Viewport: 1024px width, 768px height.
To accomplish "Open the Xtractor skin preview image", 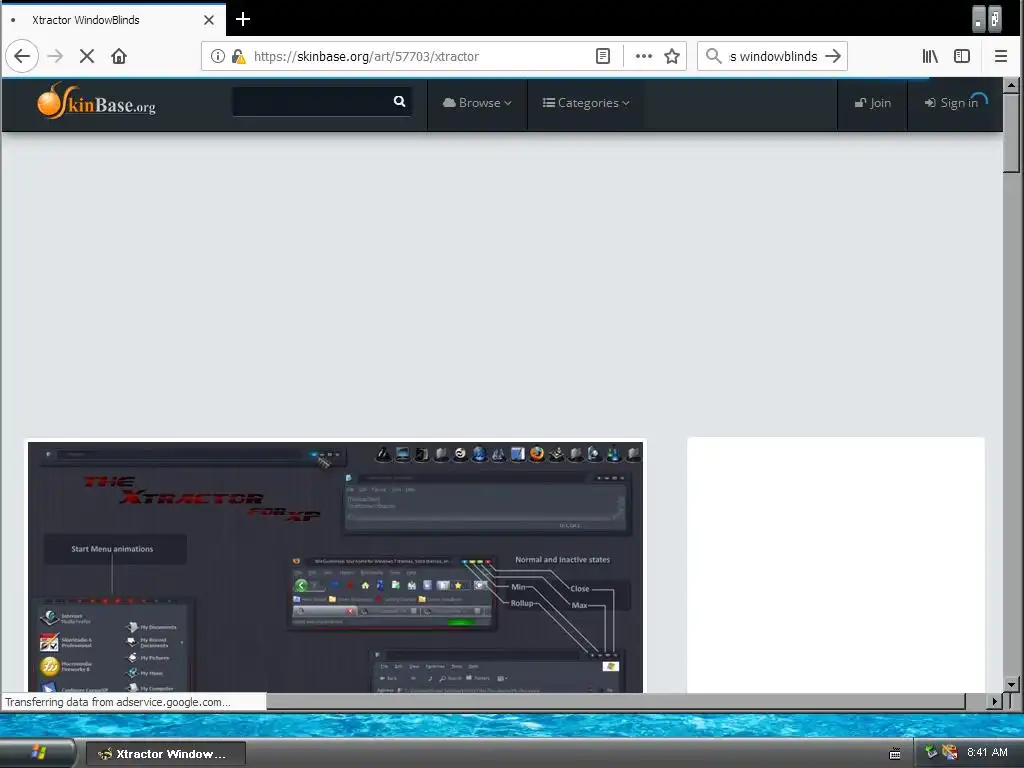I will (336, 567).
